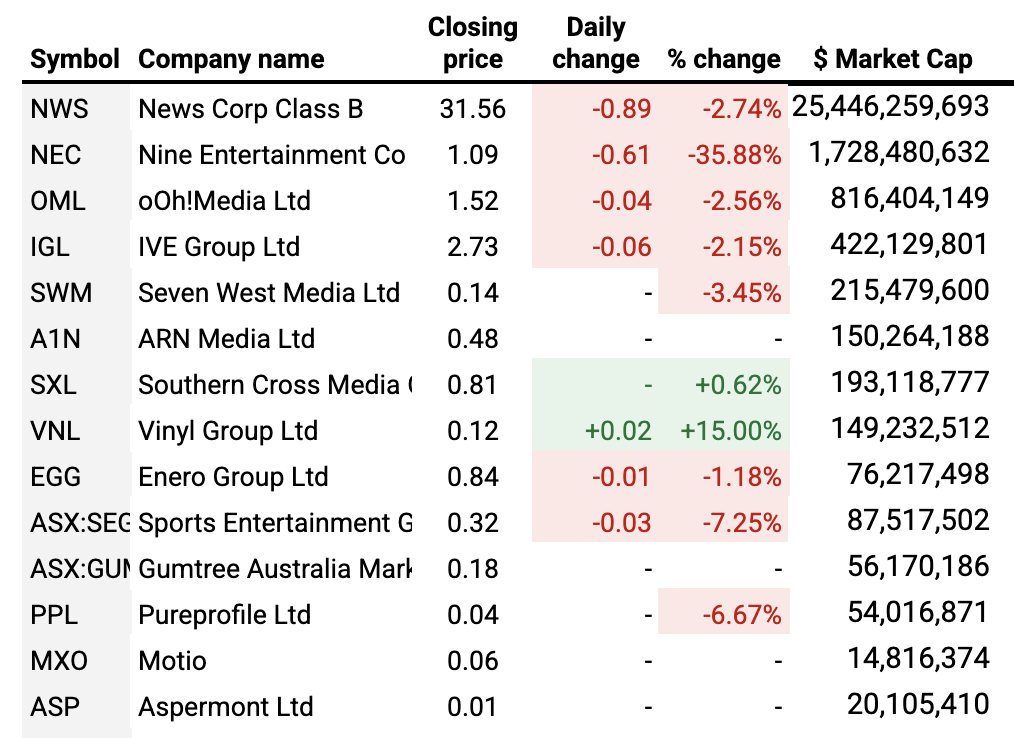Select the MXO symbol cell
The height and width of the screenshot is (738, 1014).
(x=58, y=661)
